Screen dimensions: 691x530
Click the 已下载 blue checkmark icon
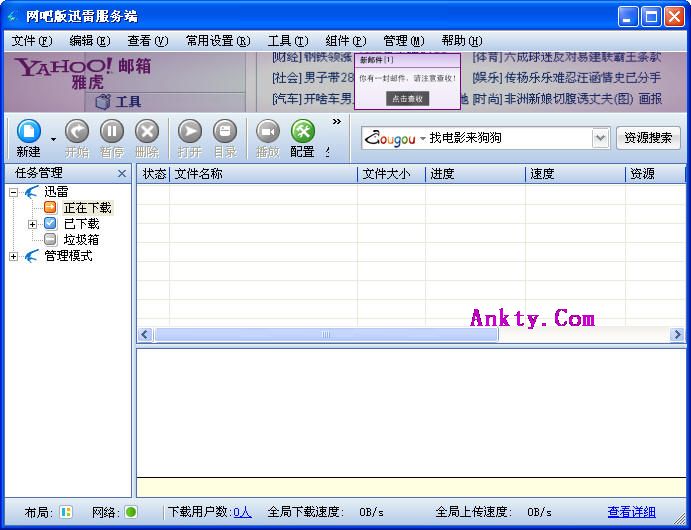[x=50, y=223]
